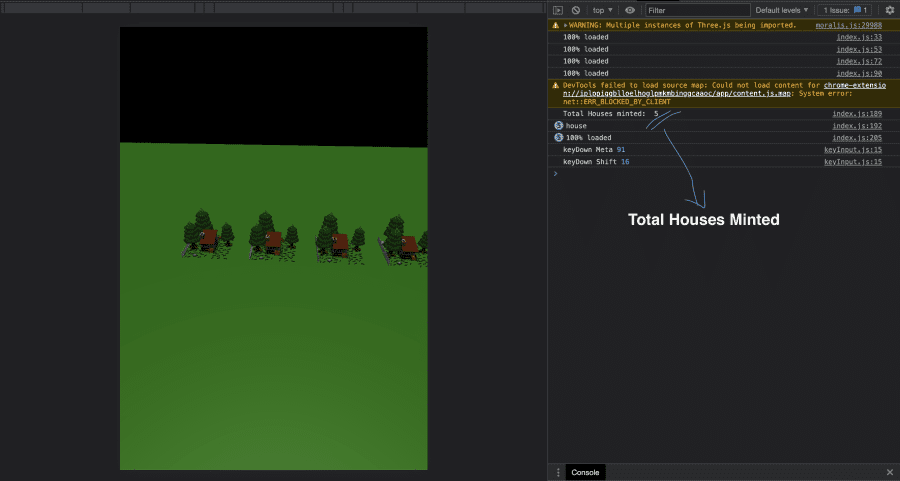The height and width of the screenshot is (481, 900).
Task: Open the index.js:33 source link
Action: (x=859, y=37)
